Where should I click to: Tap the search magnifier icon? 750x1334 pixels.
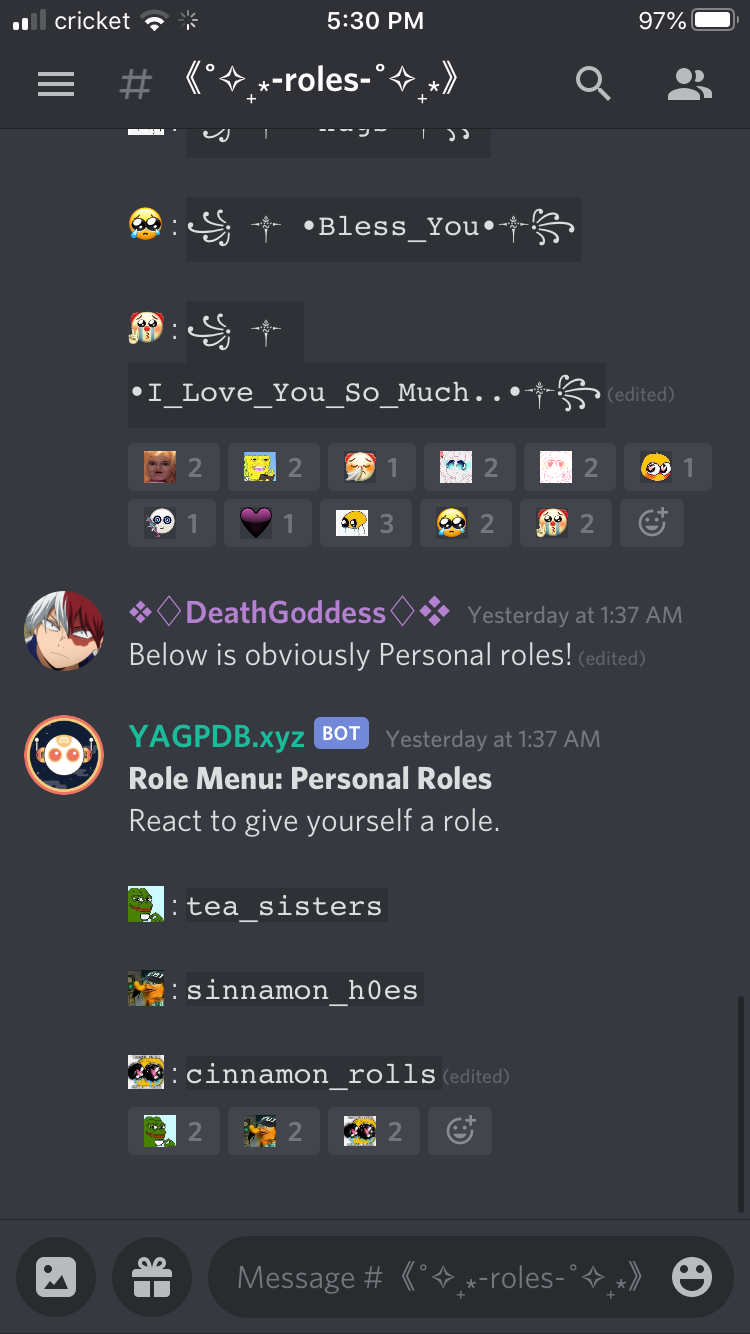point(593,84)
